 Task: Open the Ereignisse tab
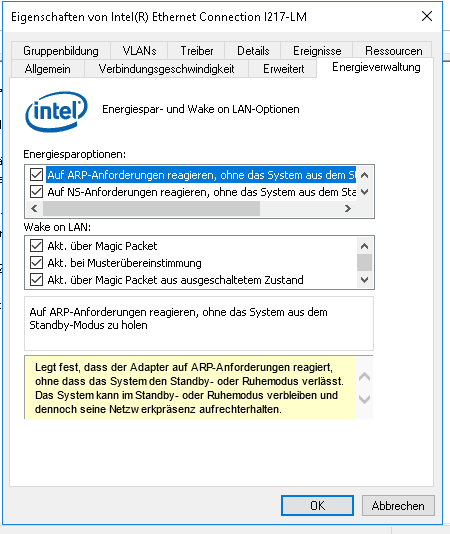coord(317,51)
